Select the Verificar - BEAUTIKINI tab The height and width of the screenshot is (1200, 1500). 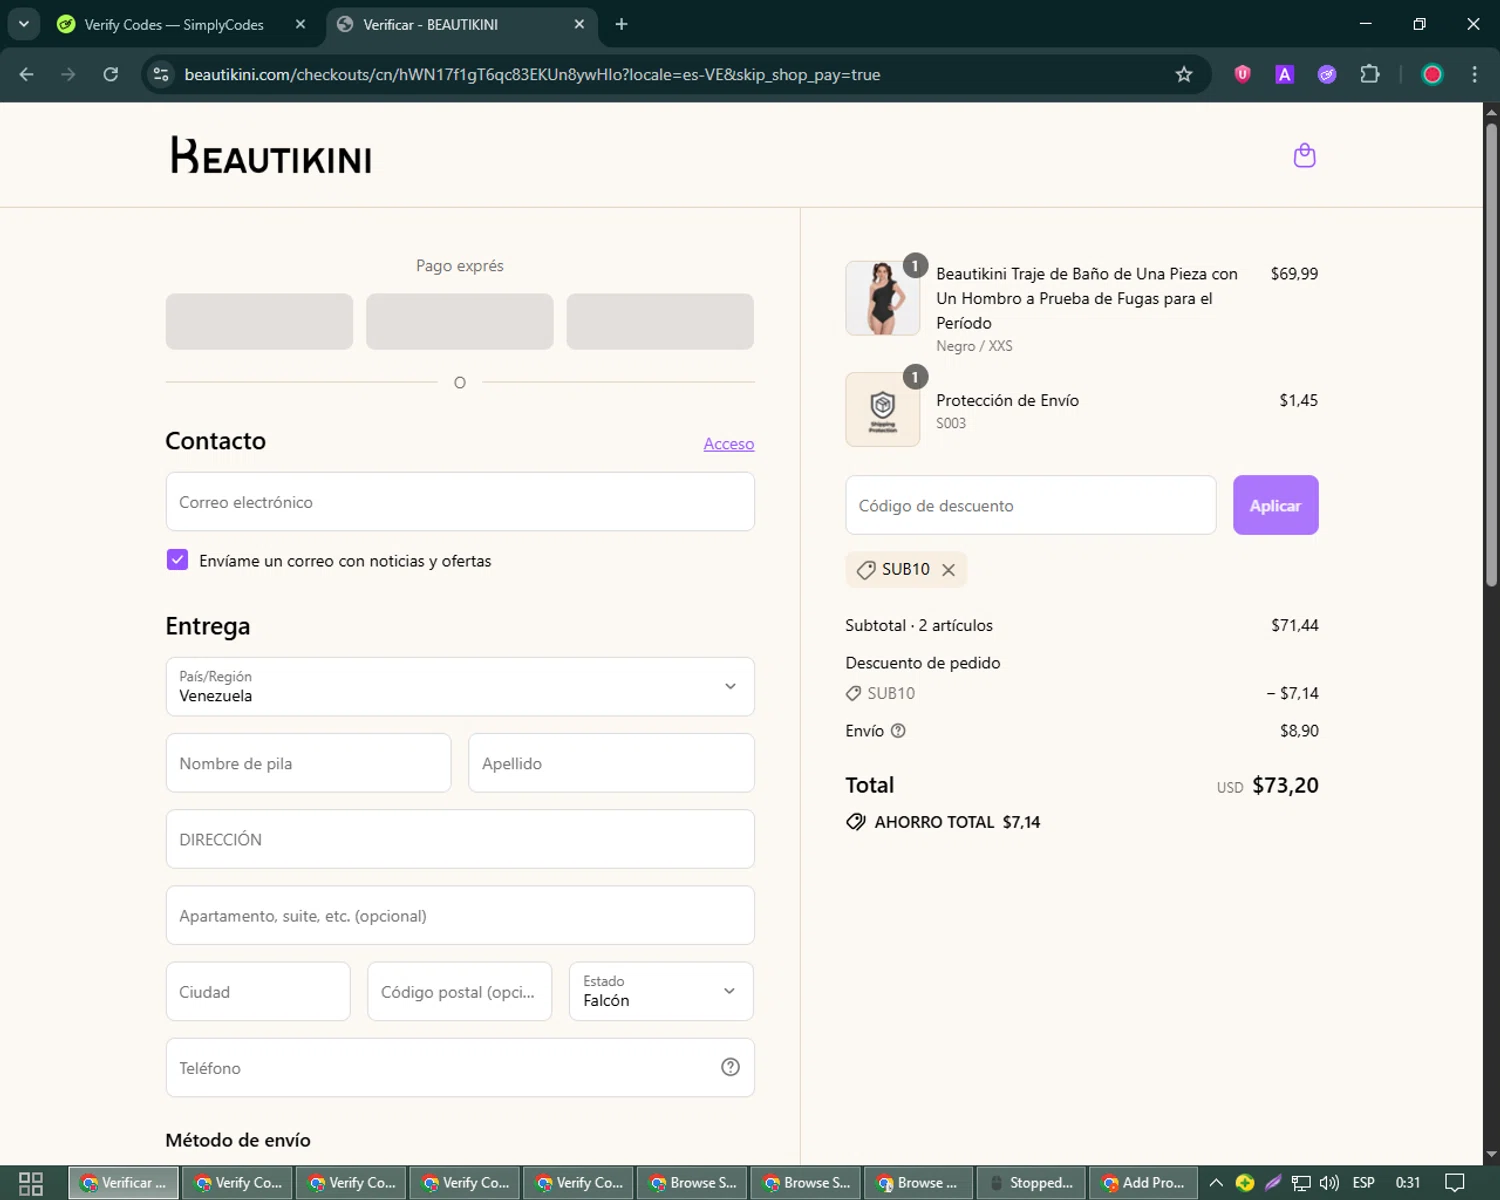tap(430, 24)
